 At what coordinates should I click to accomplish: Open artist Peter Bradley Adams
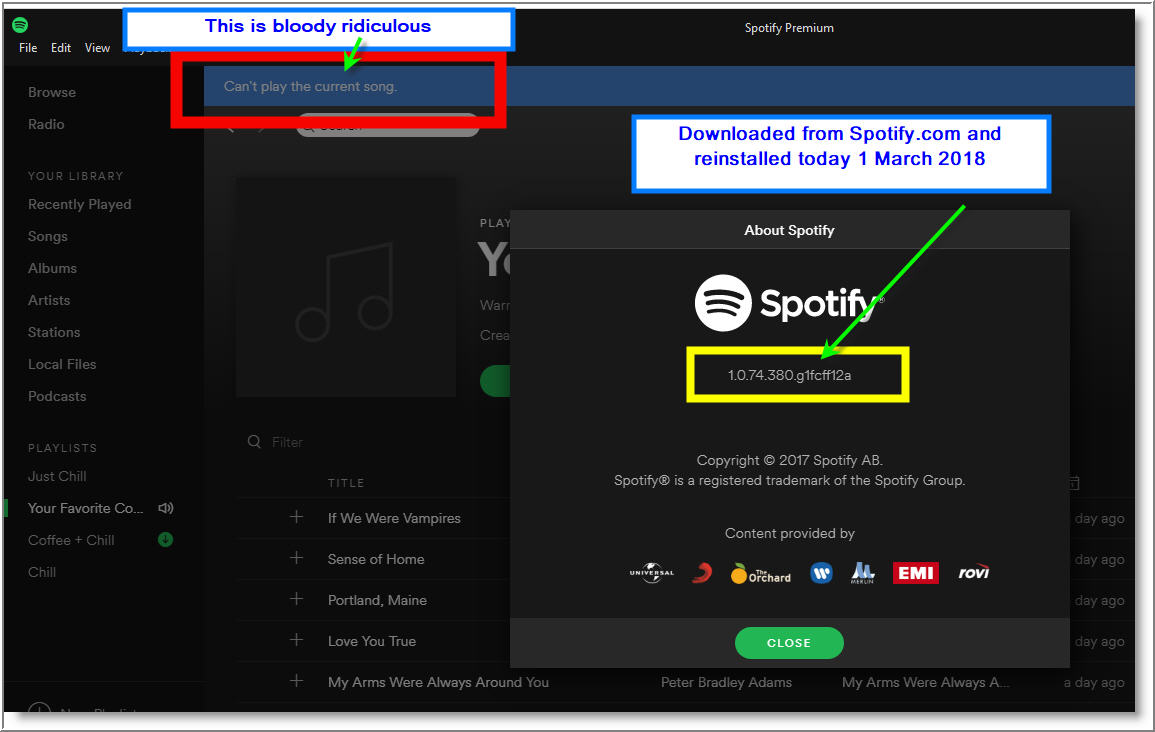tap(726, 683)
